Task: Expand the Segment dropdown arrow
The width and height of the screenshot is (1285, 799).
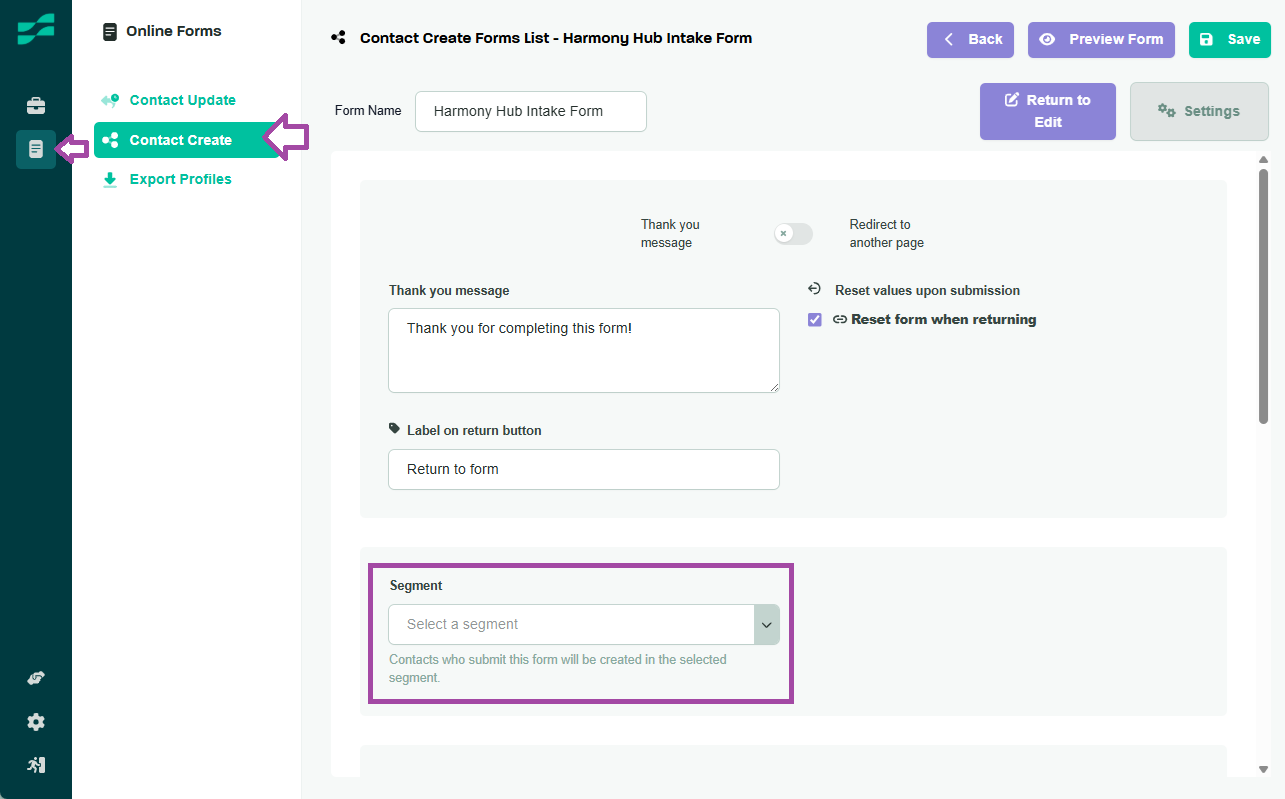Action: click(766, 624)
